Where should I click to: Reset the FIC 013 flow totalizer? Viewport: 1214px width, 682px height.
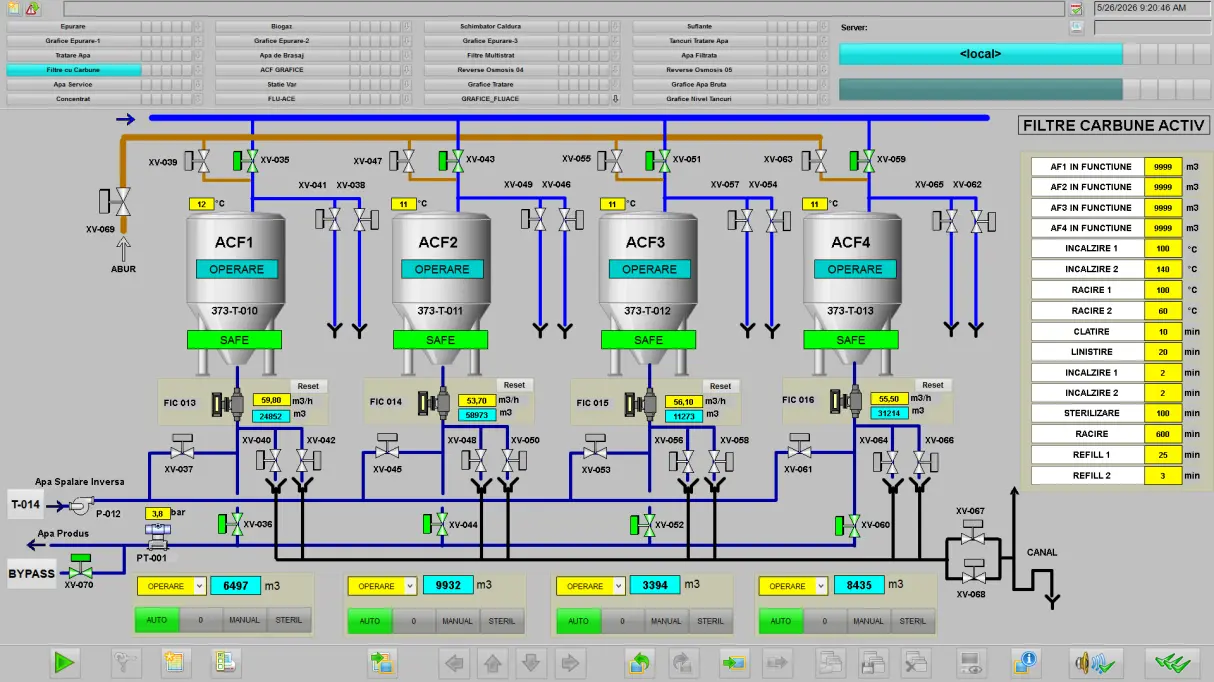point(308,386)
